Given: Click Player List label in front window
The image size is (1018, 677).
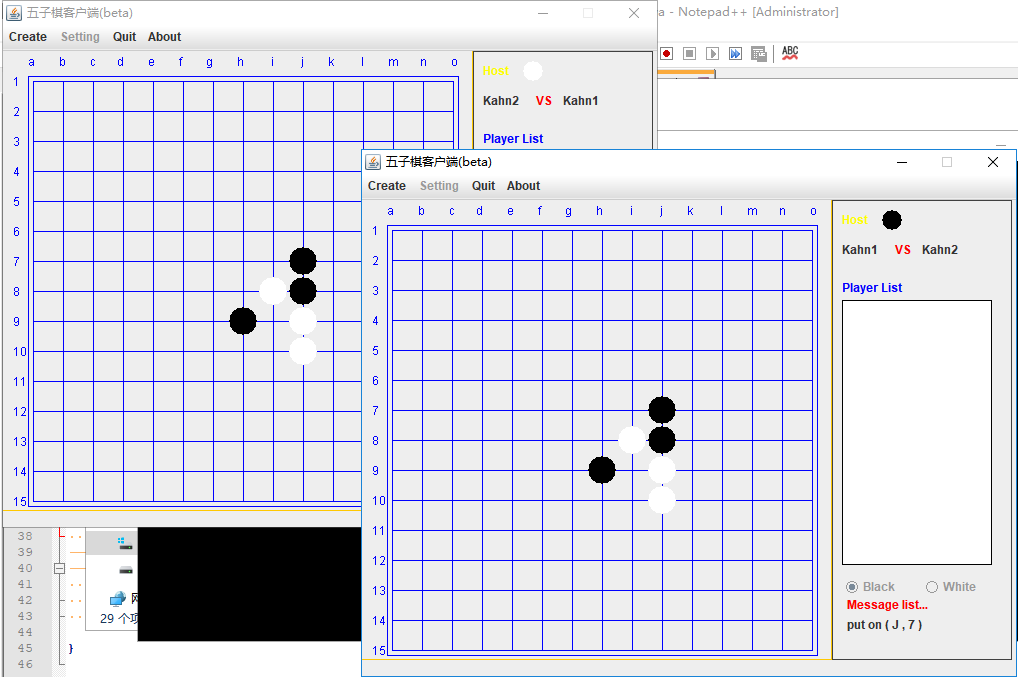Looking at the screenshot, I should click(x=872, y=288).
